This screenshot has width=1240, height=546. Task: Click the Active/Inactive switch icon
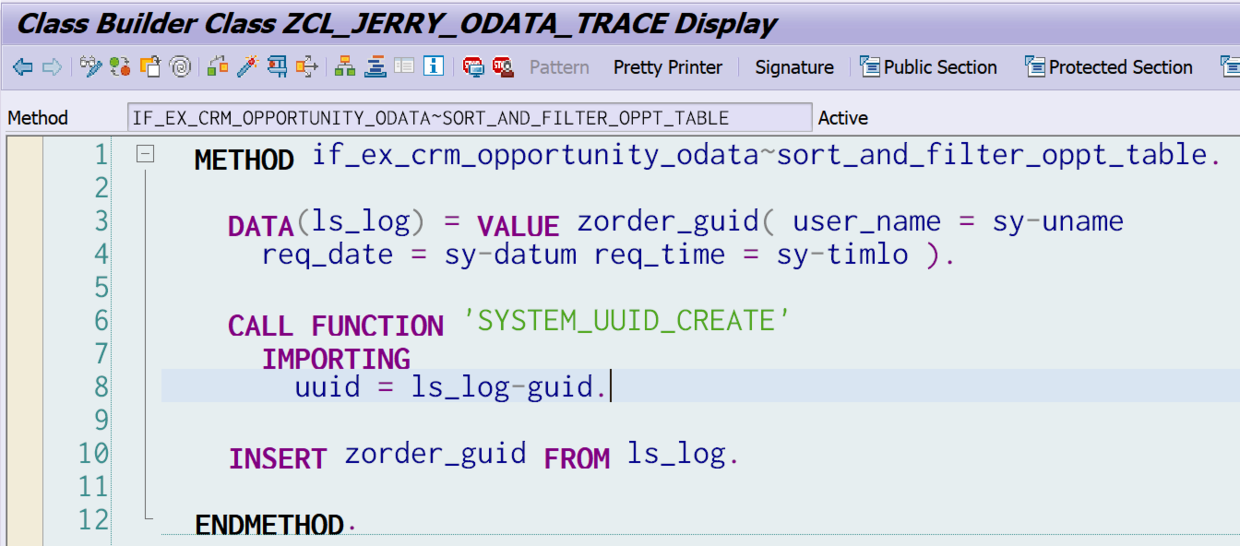(x=120, y=67)
